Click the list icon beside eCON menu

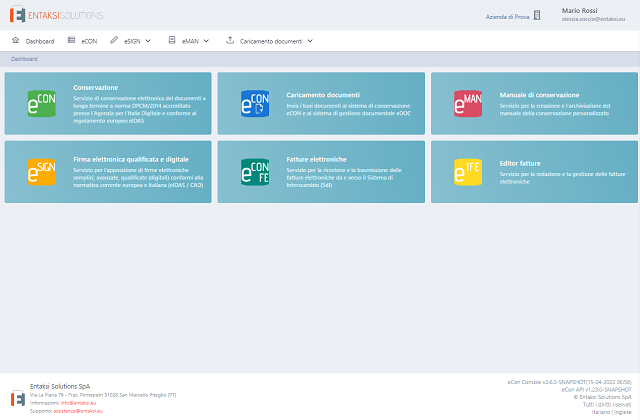pos(71,40)
